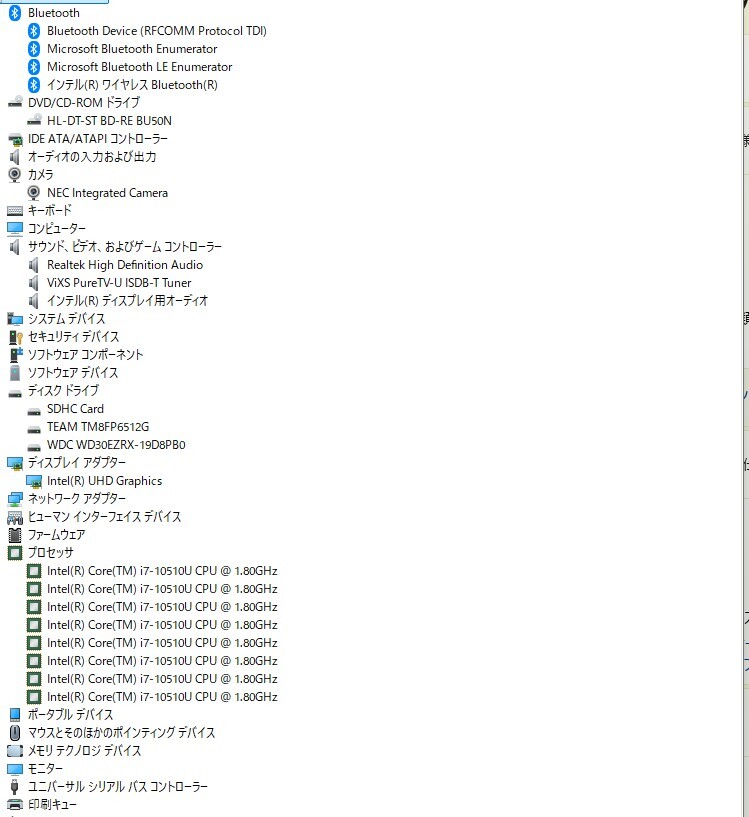Click the ネットワーク アダプター icon

(15, 499)
